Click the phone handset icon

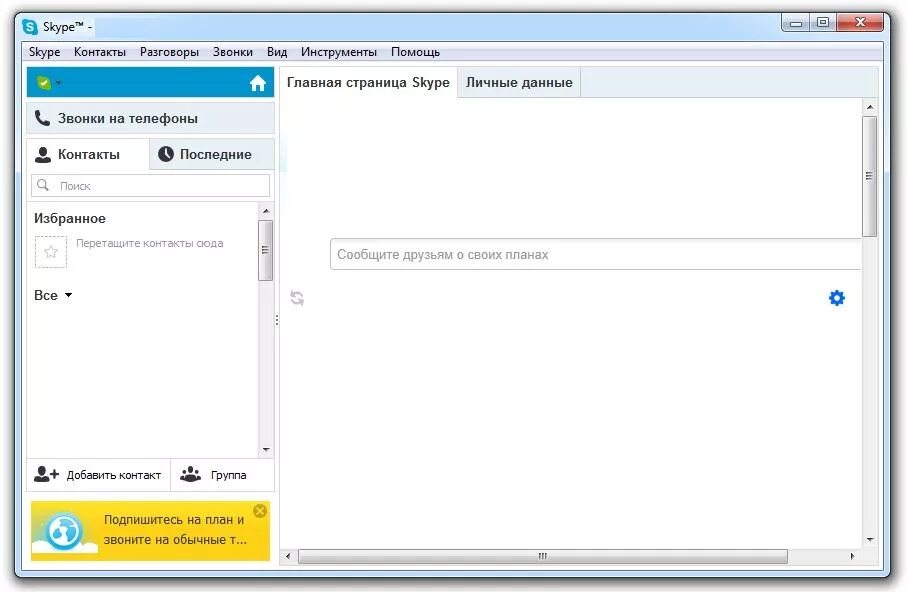pyautogui.click(x=42, y=118)
